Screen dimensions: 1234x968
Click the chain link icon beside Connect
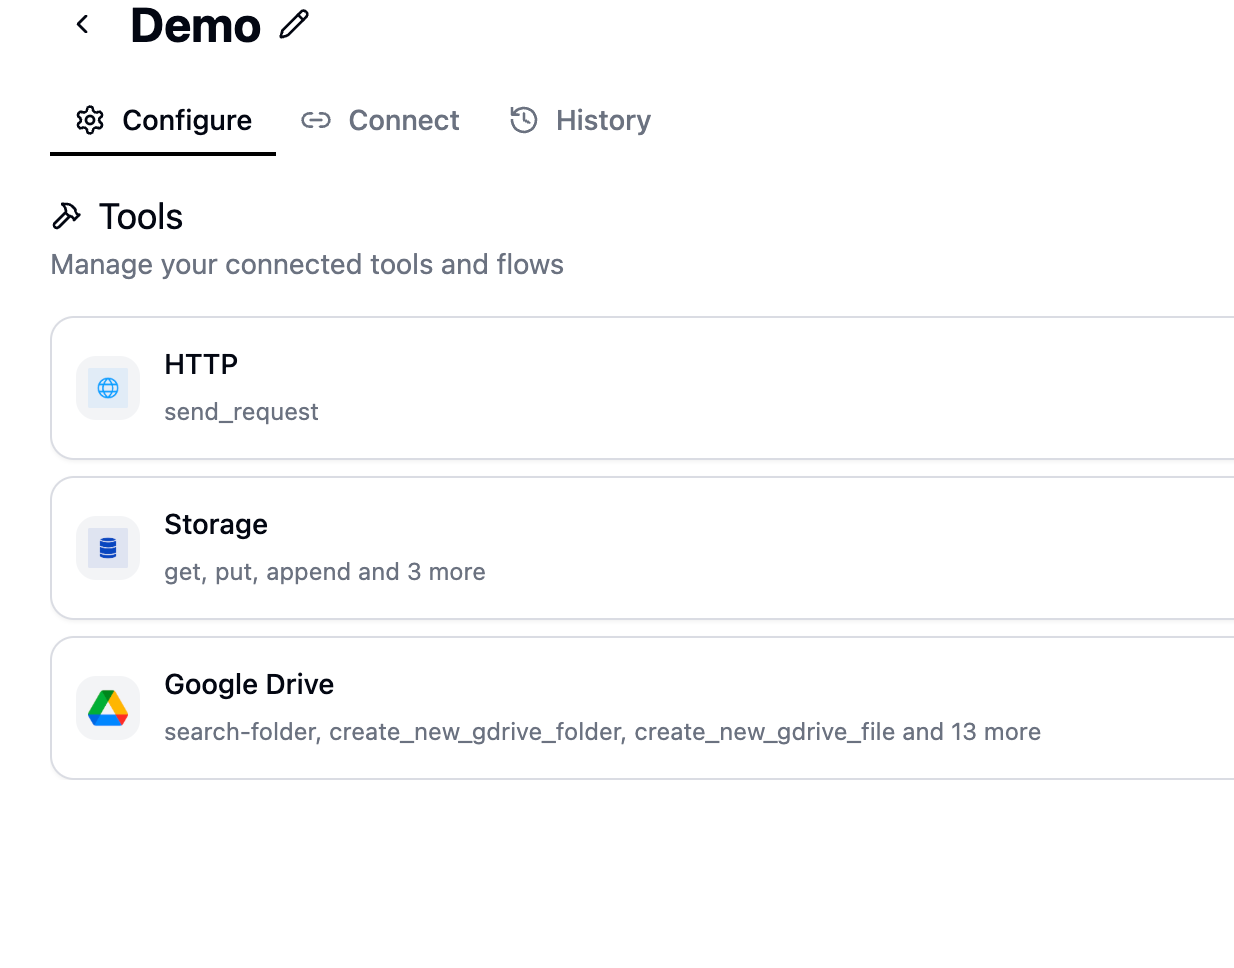[316, 120]
